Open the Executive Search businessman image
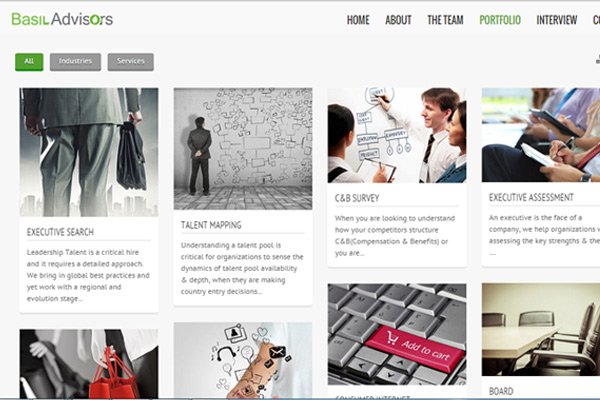 89,152
